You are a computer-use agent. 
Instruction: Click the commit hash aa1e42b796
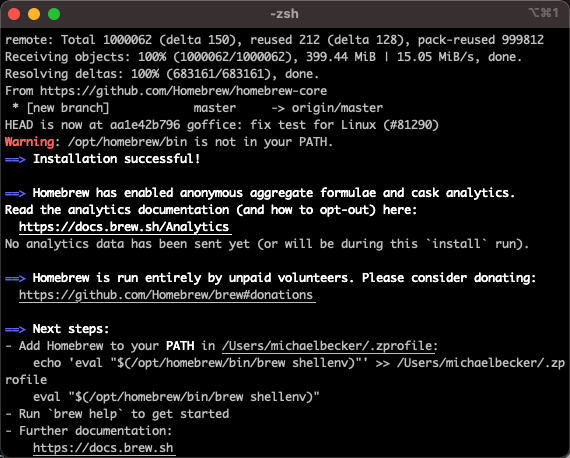coord(145,125)
